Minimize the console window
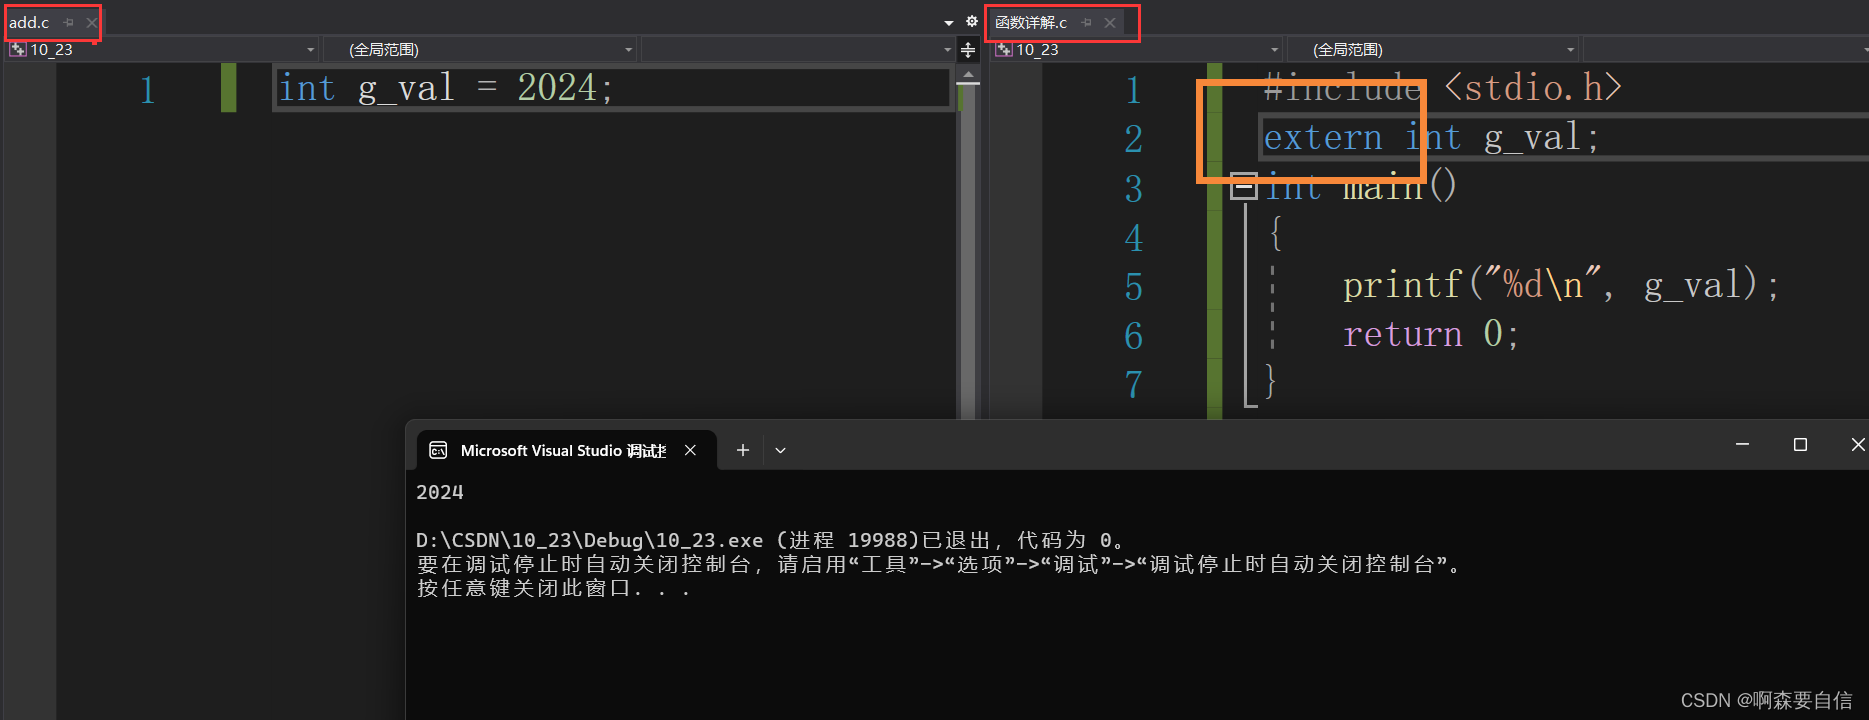This screenshot has width=1869, height=720. 1742,444
